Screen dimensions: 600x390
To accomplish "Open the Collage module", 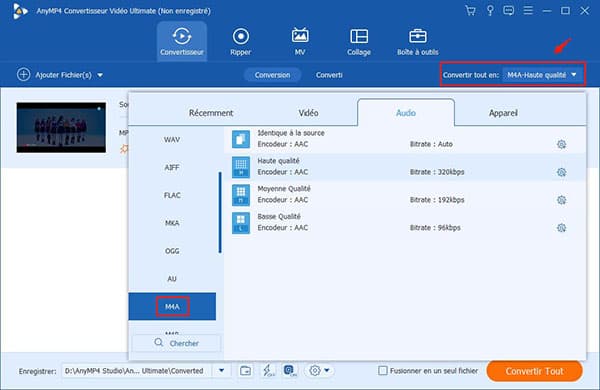I will click(x=359, y=41).
